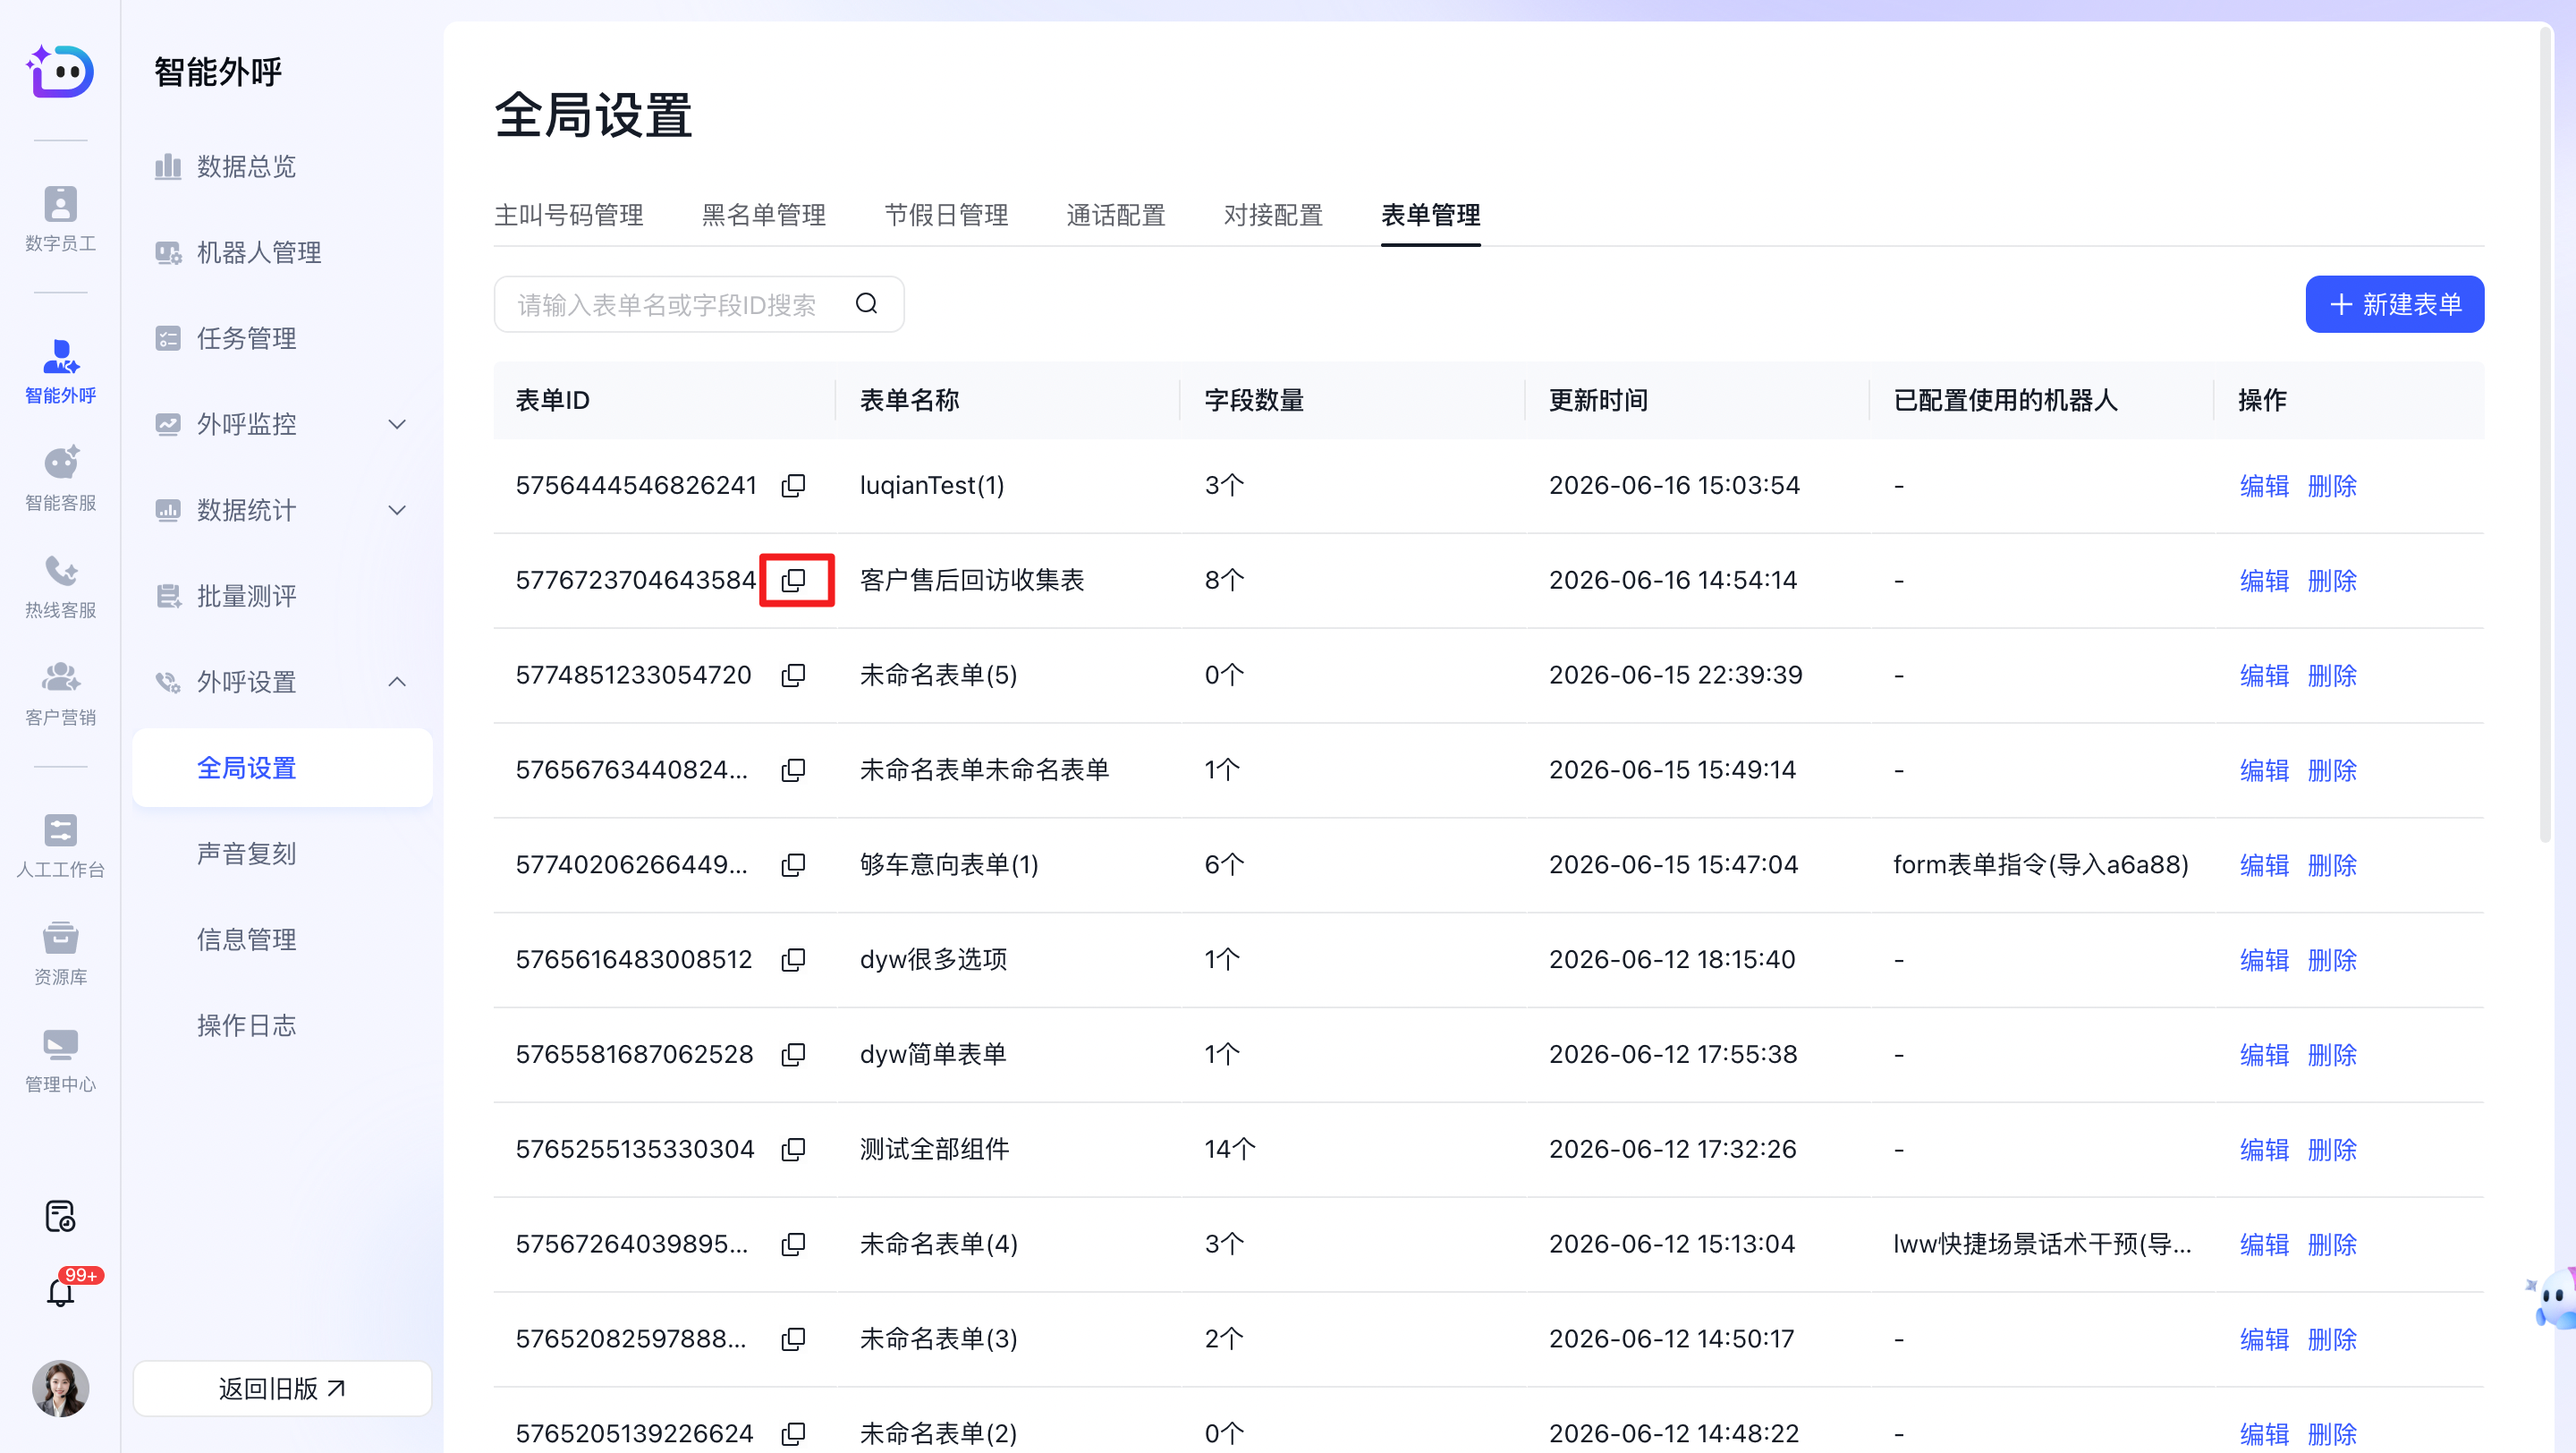
Task: Select 全局设置 submenu item
Action: (282, 768)
